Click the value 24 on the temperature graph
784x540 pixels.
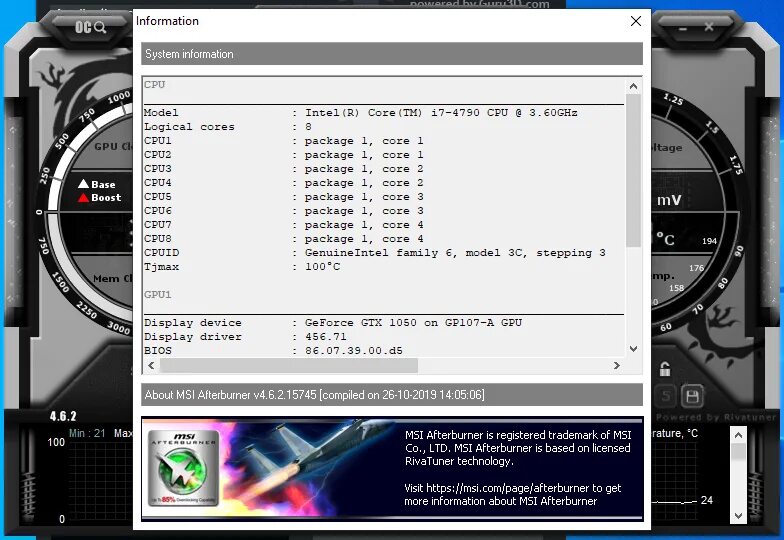click(x=706, y=500)
